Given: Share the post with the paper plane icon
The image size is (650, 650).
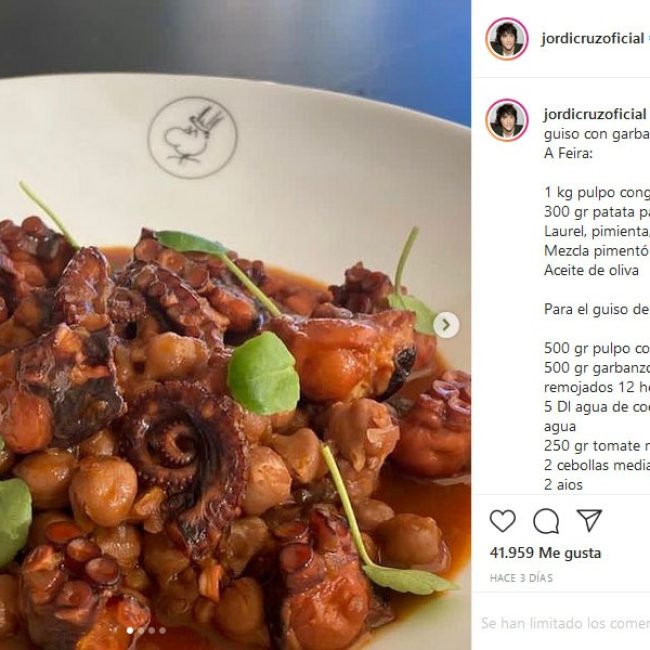Looking at the screenshot, I should click(589, 520).
